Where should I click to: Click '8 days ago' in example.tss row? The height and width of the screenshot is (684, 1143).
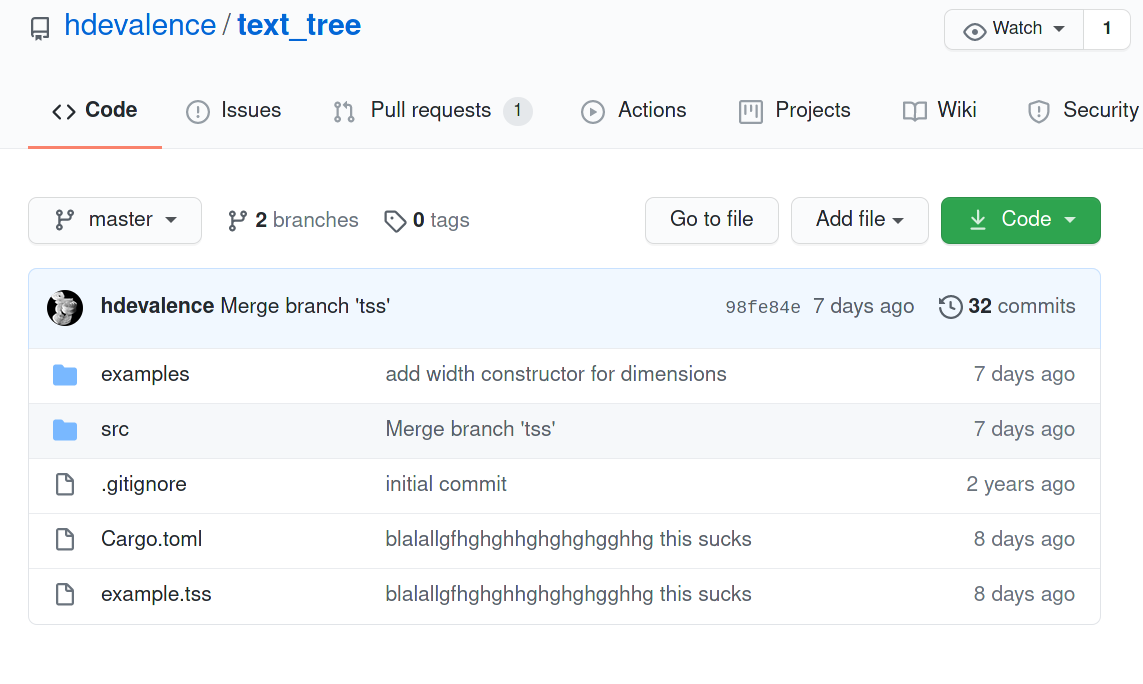pos(1024,594)
